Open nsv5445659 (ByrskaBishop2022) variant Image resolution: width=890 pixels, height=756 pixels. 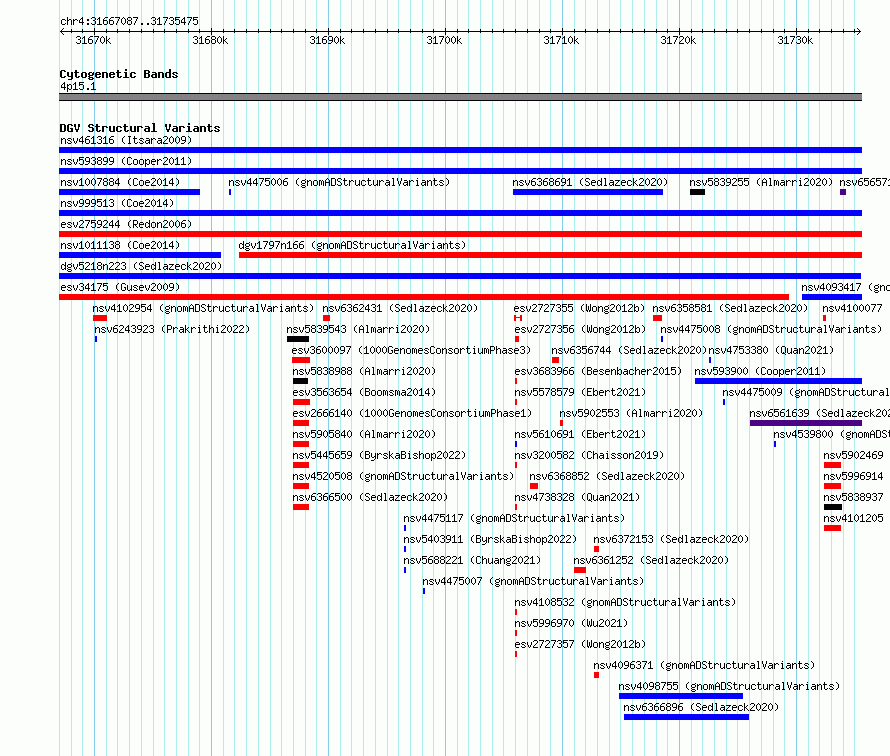tap(379, 455)
